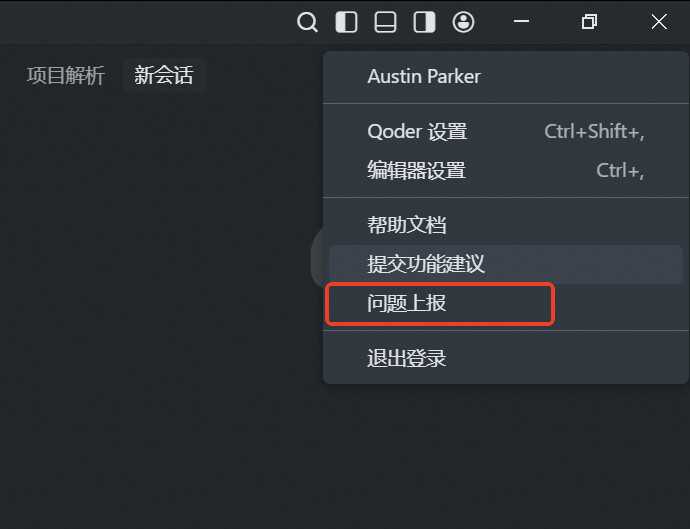Click the user account avatar icon
Viewport: 690px width, 529px height.
(x=463, y=22)
